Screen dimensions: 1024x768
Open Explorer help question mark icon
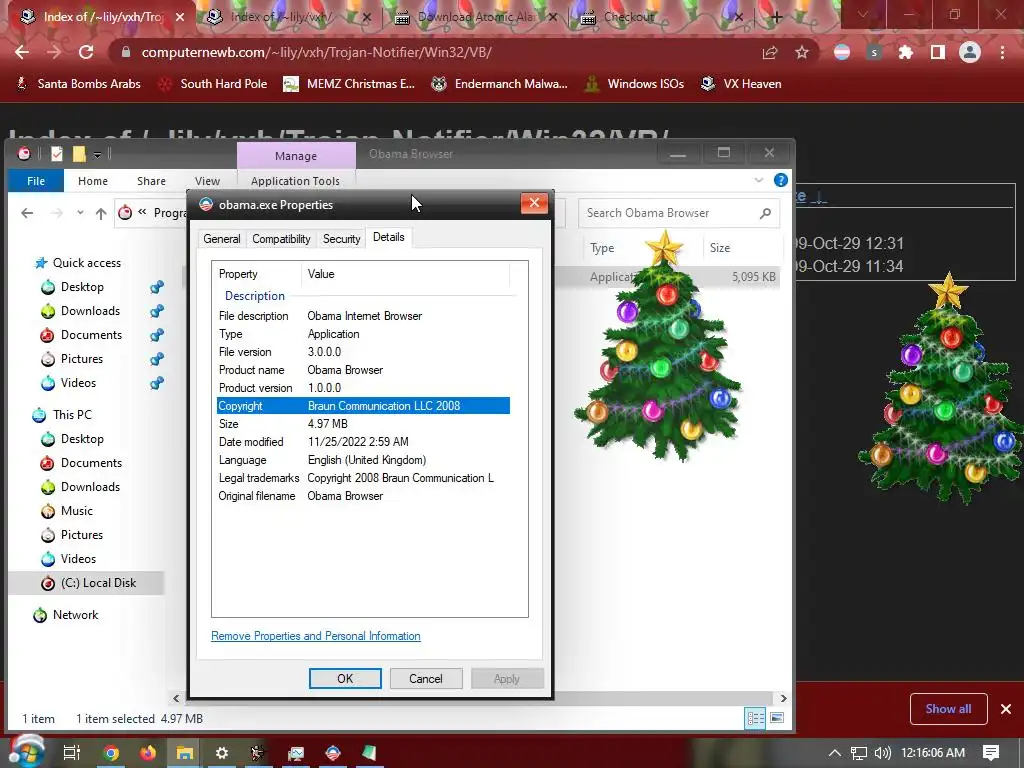tap(780, 180)
